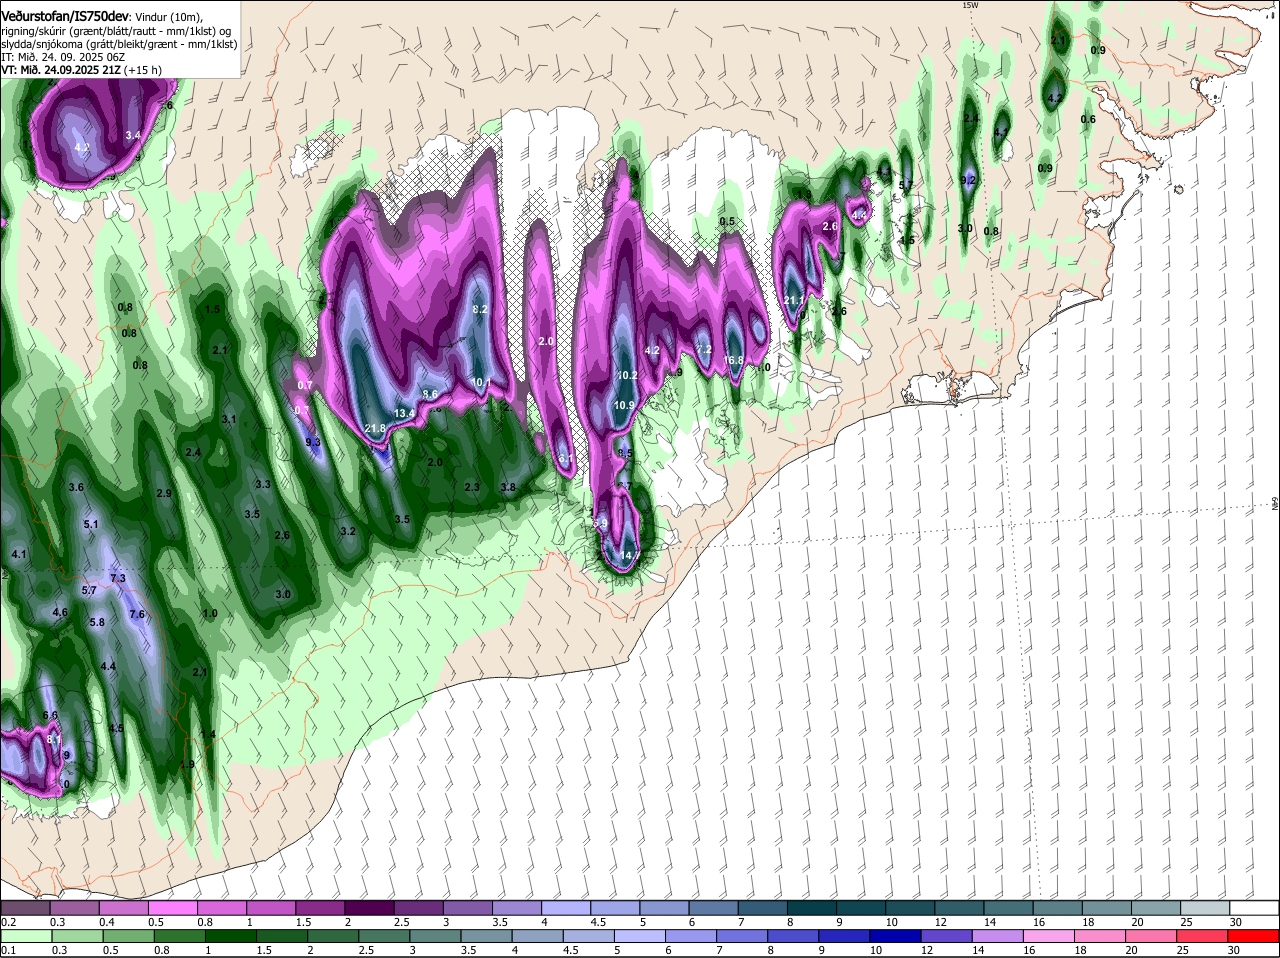Click the precipitation value 10.2 on the map
Viewport: 1280px width, 958px height.
627,375
